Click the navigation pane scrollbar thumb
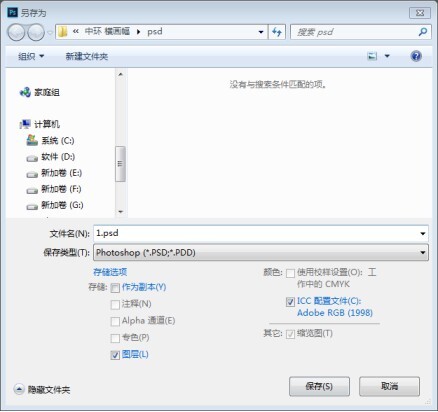 (x=120, y=164)
